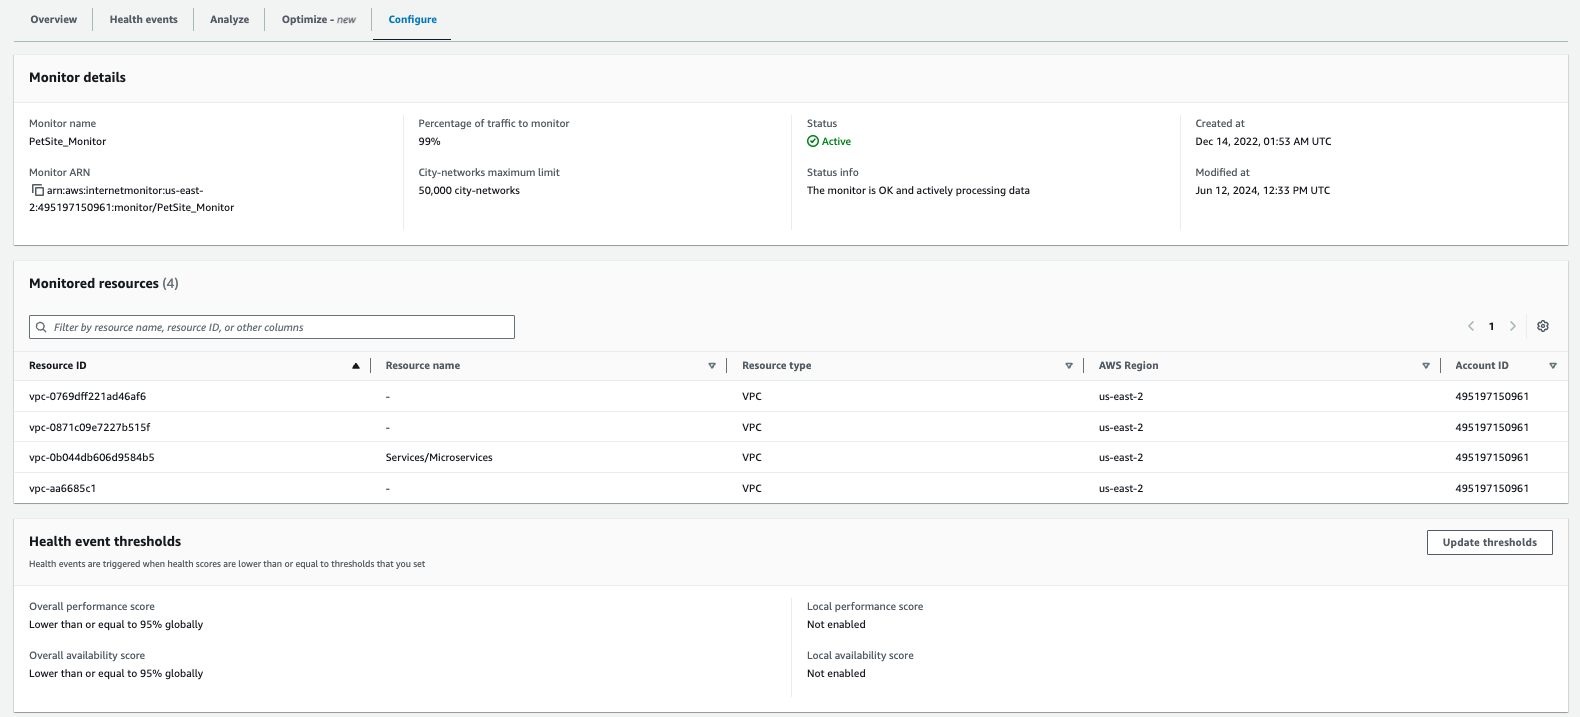Sort ascending by Resource ID arrow

click(356, 366)
